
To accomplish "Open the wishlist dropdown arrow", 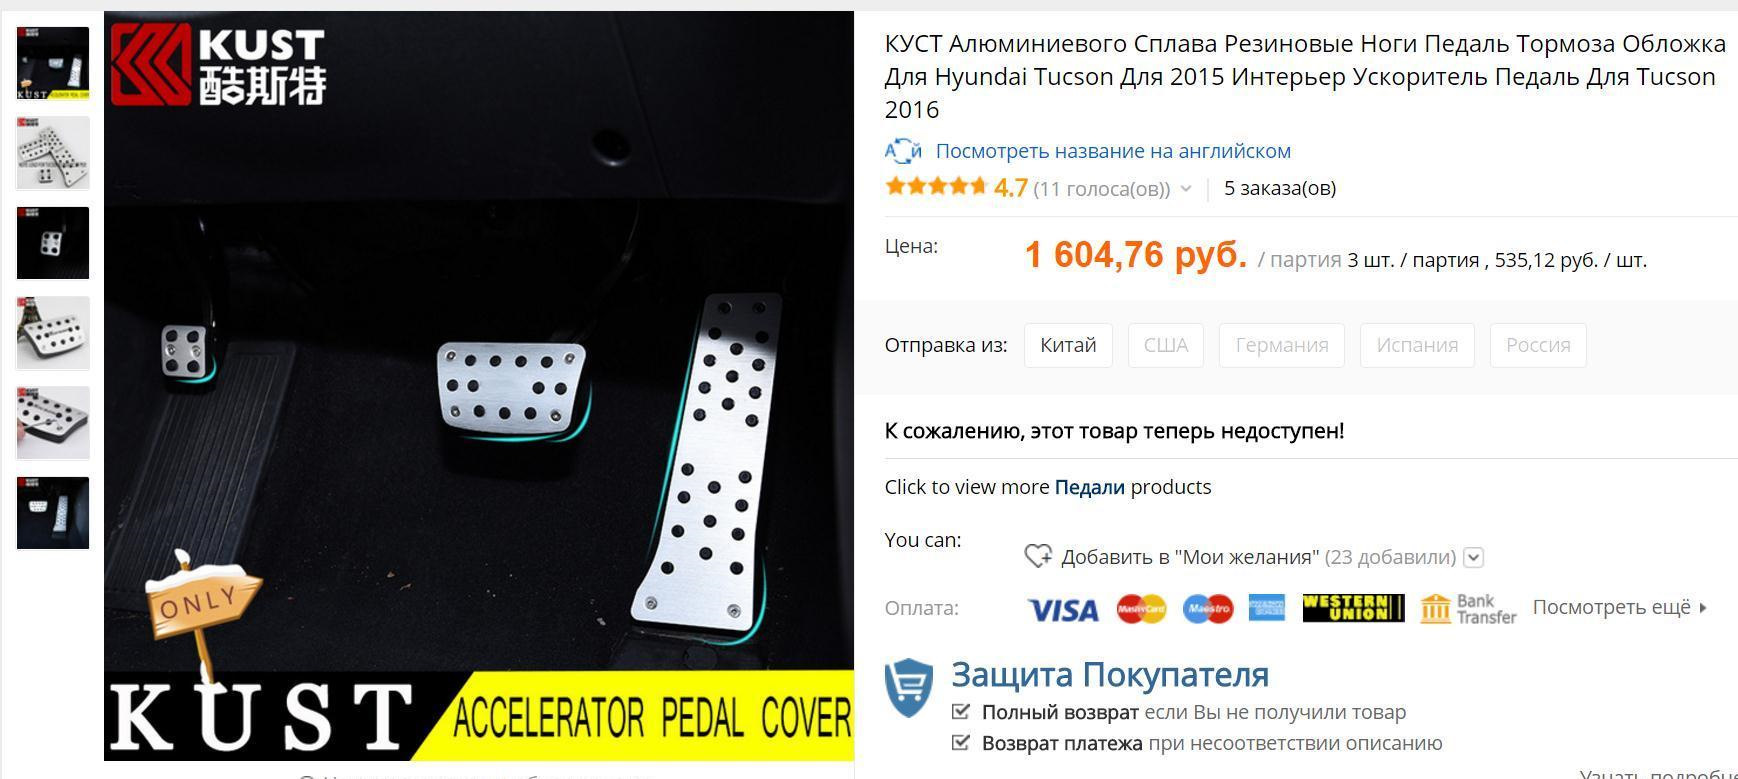I will tap(1474, 558).
